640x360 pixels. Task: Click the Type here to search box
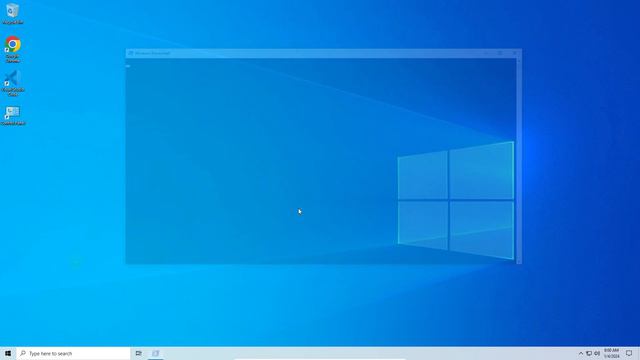(x=73, y=353)
